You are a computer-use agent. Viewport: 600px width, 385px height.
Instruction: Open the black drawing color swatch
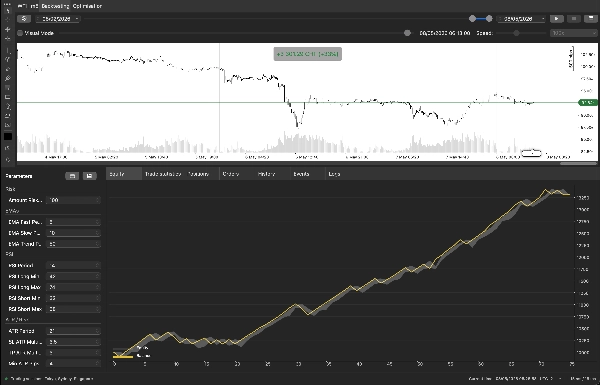pos(8,137)
